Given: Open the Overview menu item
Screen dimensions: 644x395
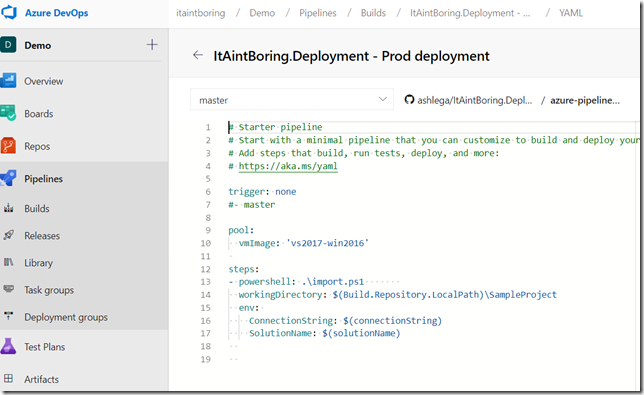Looking at the screenshot, I should click(44, 81).
